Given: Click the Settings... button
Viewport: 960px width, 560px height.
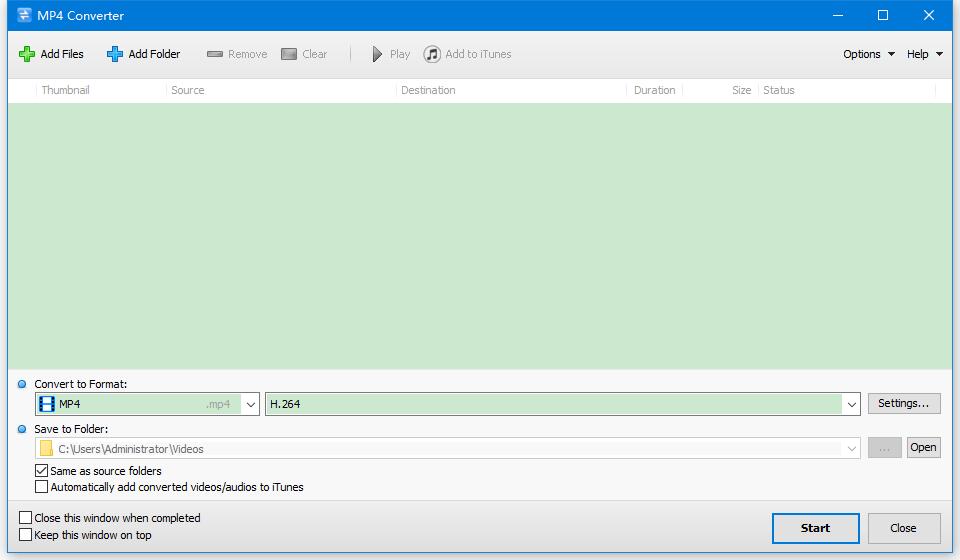Looking at the screenshot, I should [904, 403].
